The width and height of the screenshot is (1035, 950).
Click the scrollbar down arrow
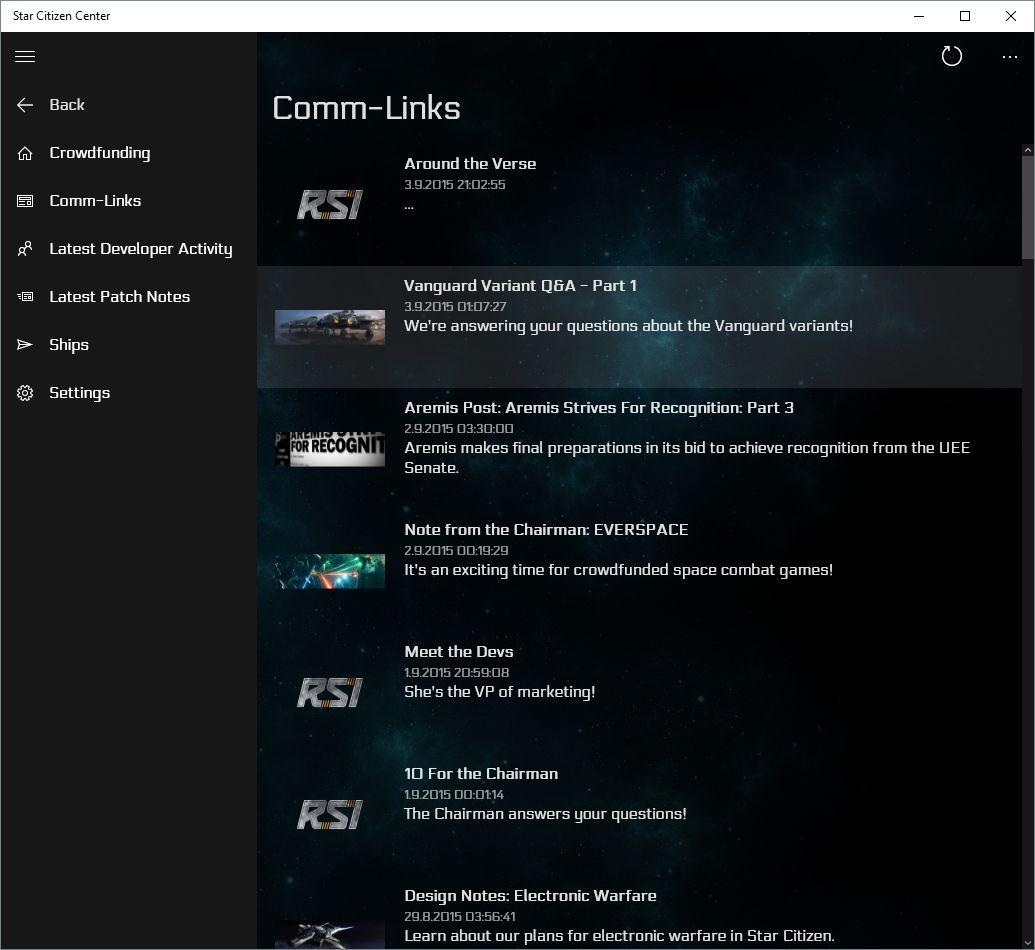click(x=1028, y=943)
